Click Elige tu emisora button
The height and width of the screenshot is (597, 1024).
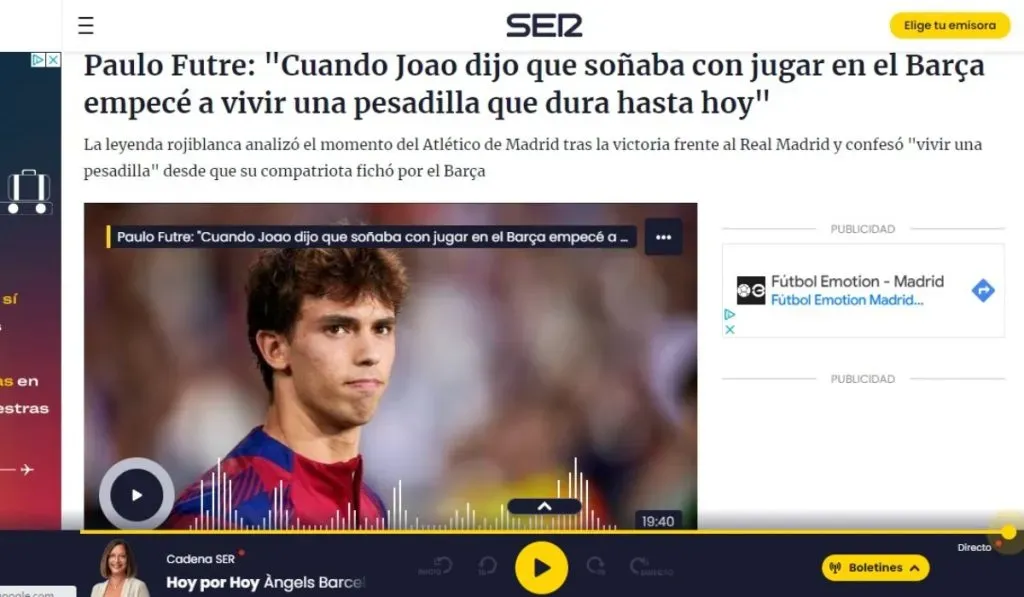pos(950,25)
